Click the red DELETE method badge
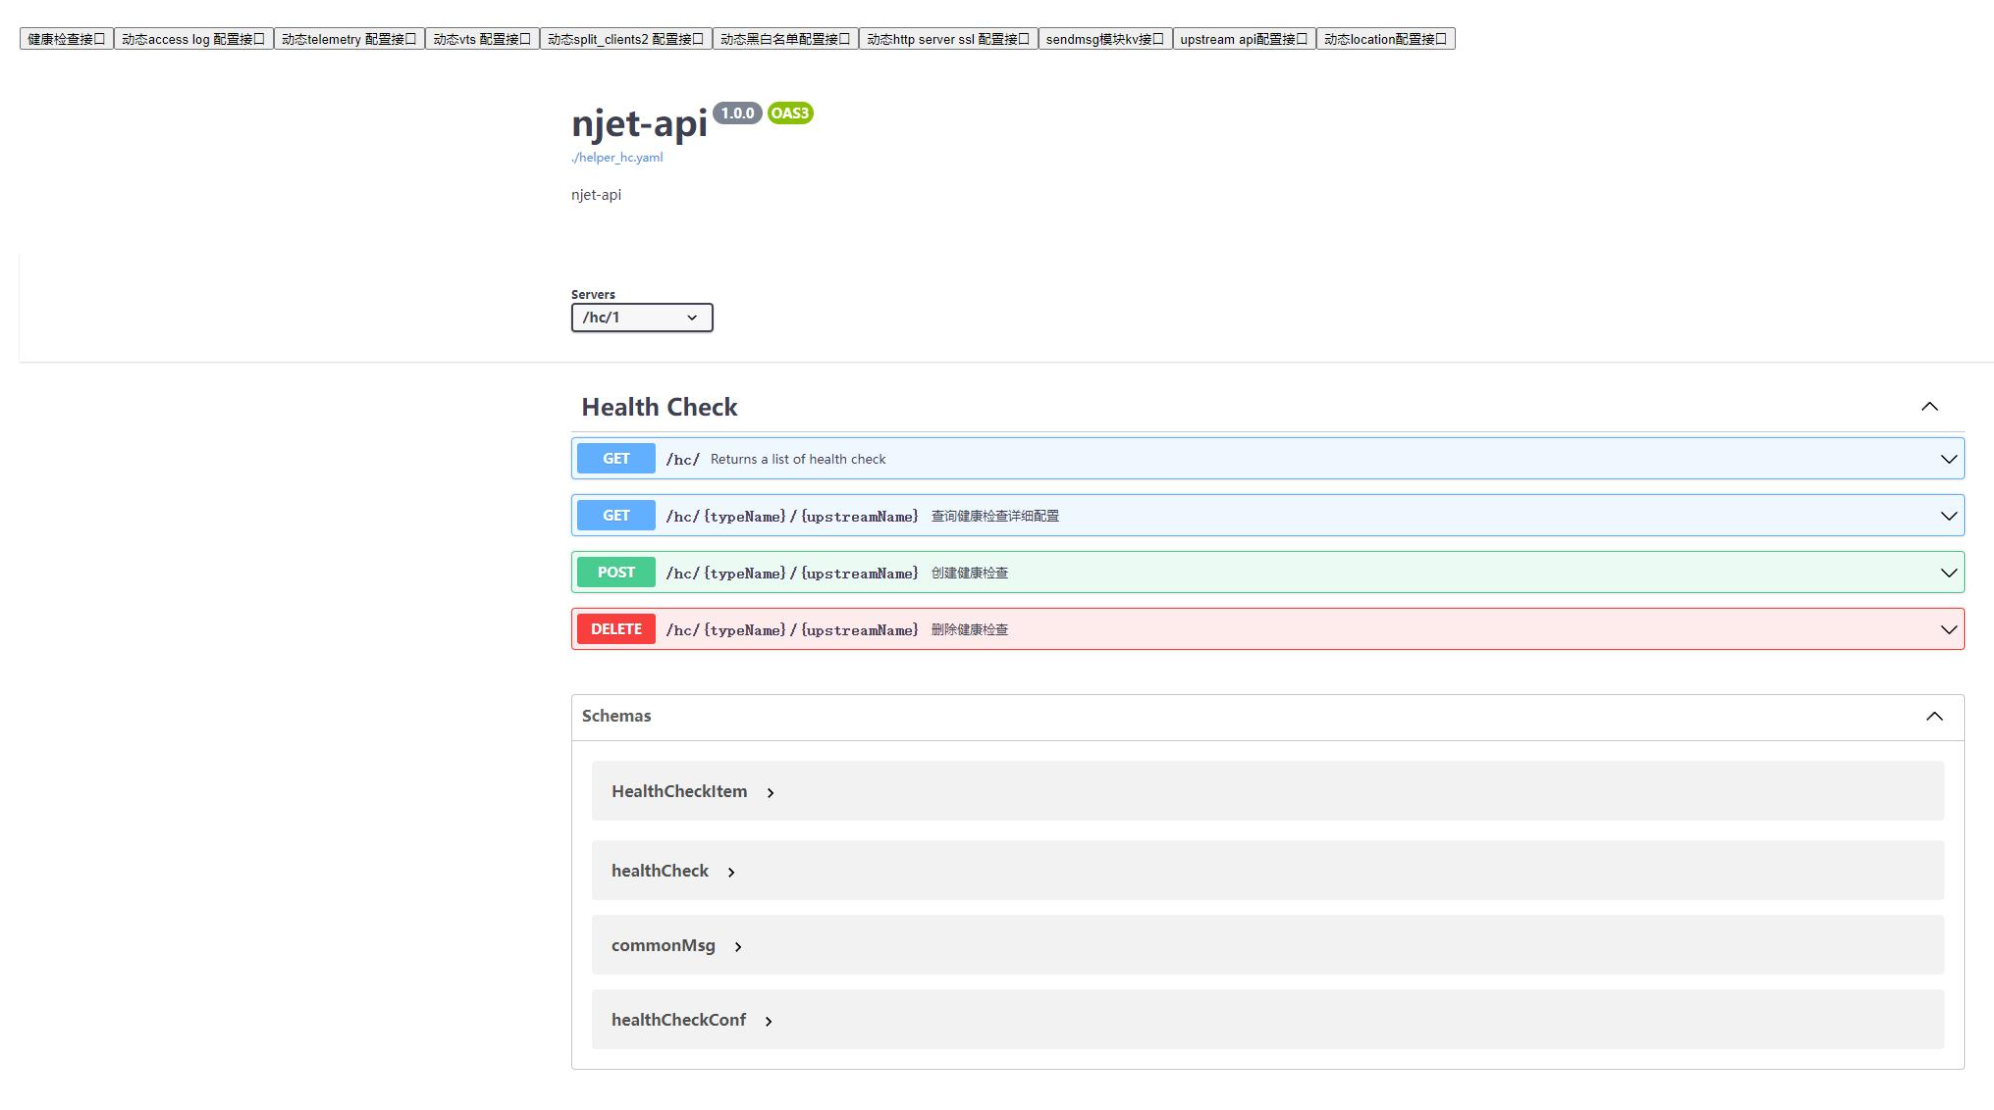This screenshot has height=1110, width=1994. [616, 630]
